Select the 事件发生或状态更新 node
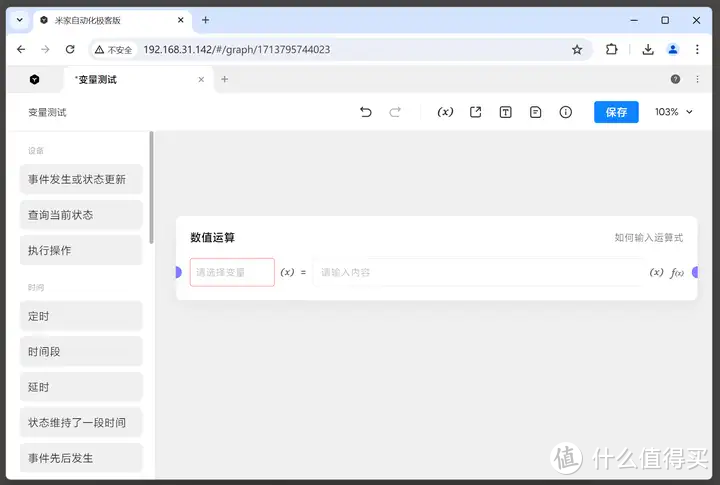 [x=81, y=179]
